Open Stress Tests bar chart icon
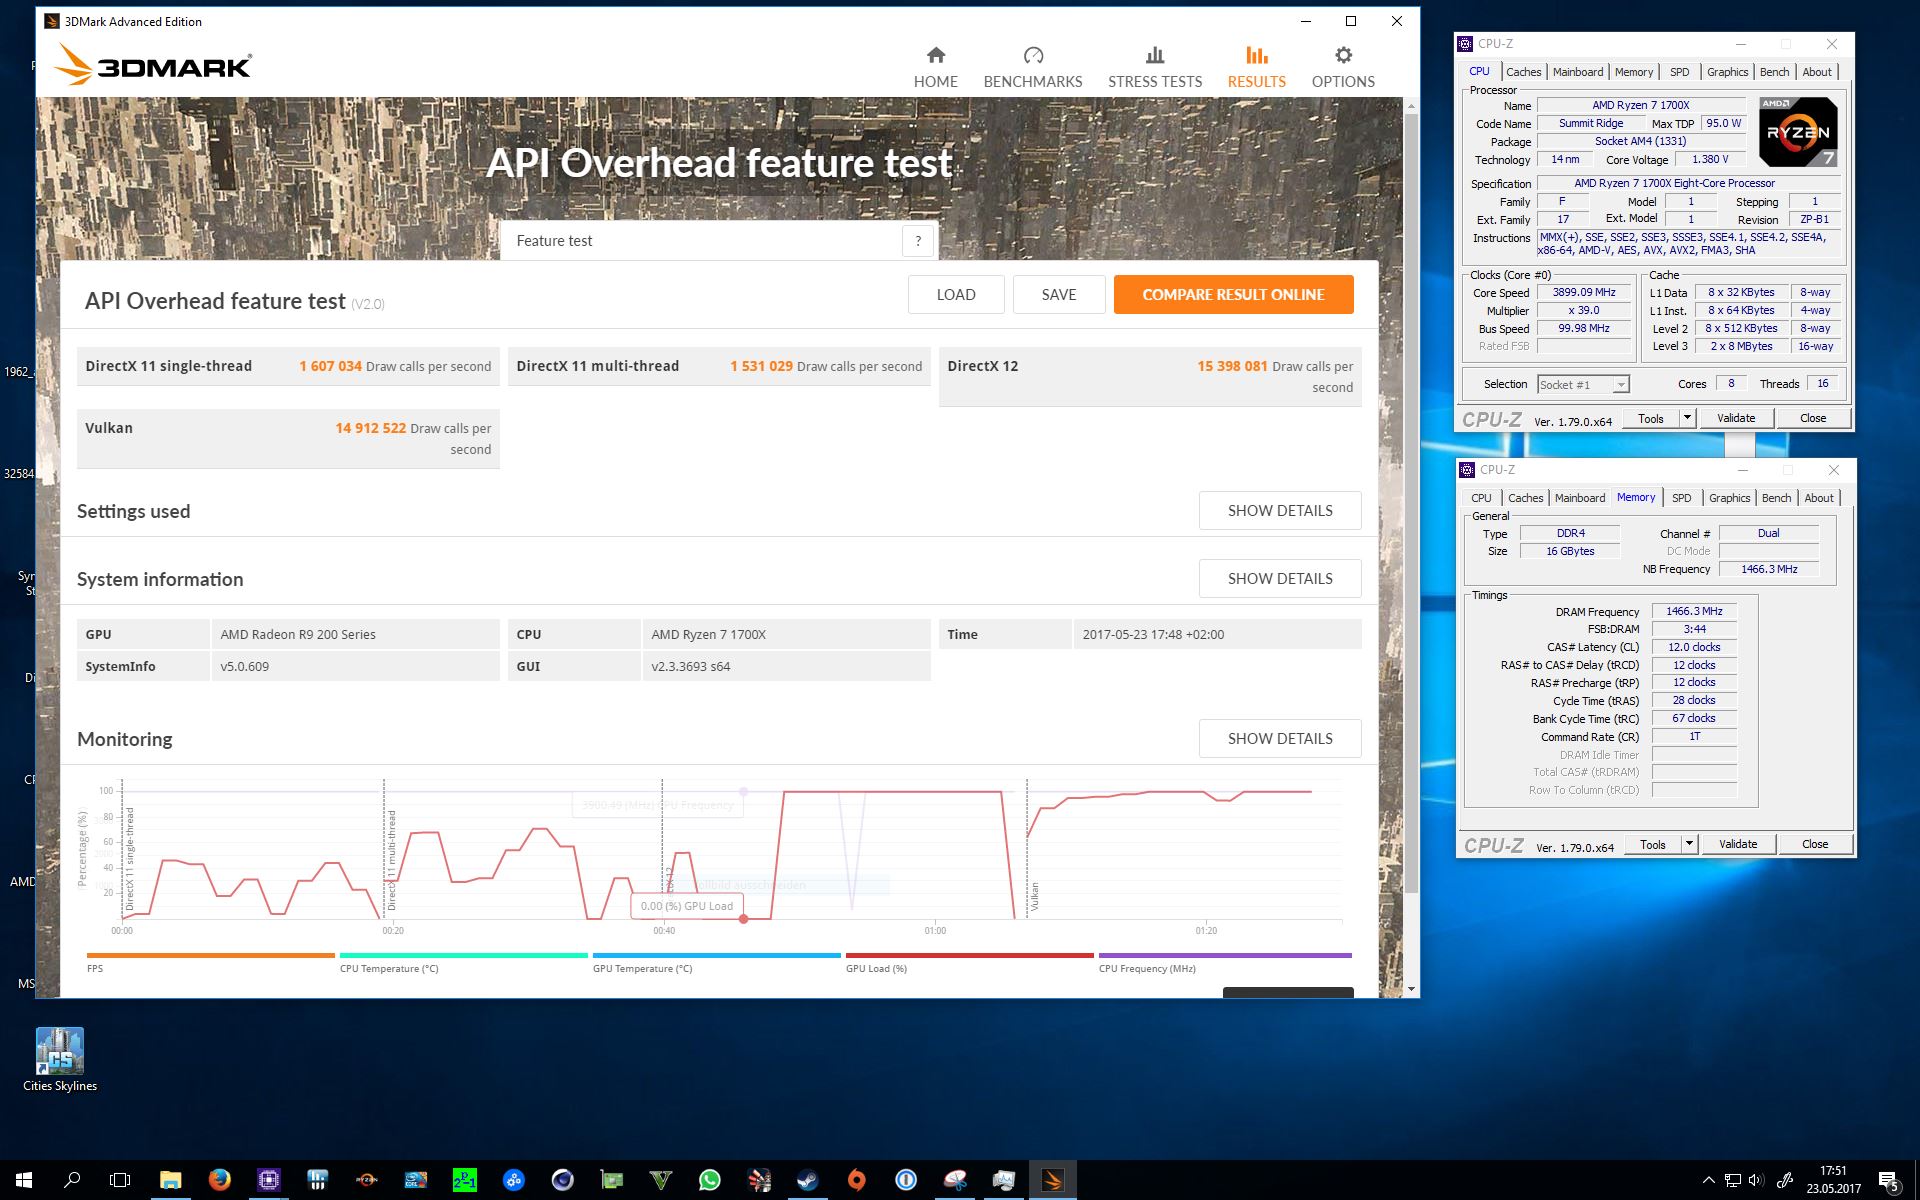The width and height of the screenshot is (1920, 1200). pos(1154,56)
